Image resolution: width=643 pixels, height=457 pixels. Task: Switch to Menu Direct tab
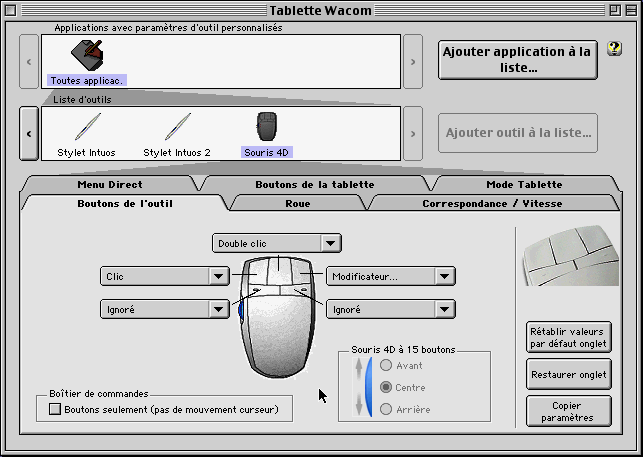coord(110,184)
